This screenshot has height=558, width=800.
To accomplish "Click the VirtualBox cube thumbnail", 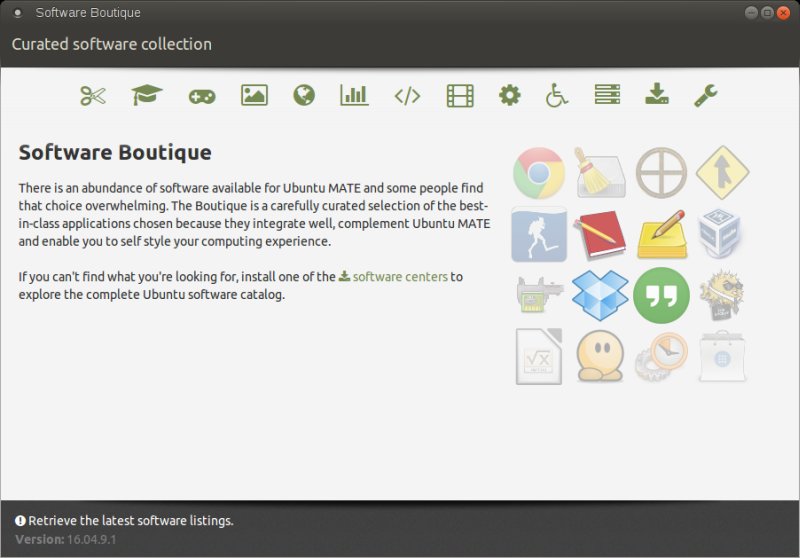I will [x=722, y=234].
